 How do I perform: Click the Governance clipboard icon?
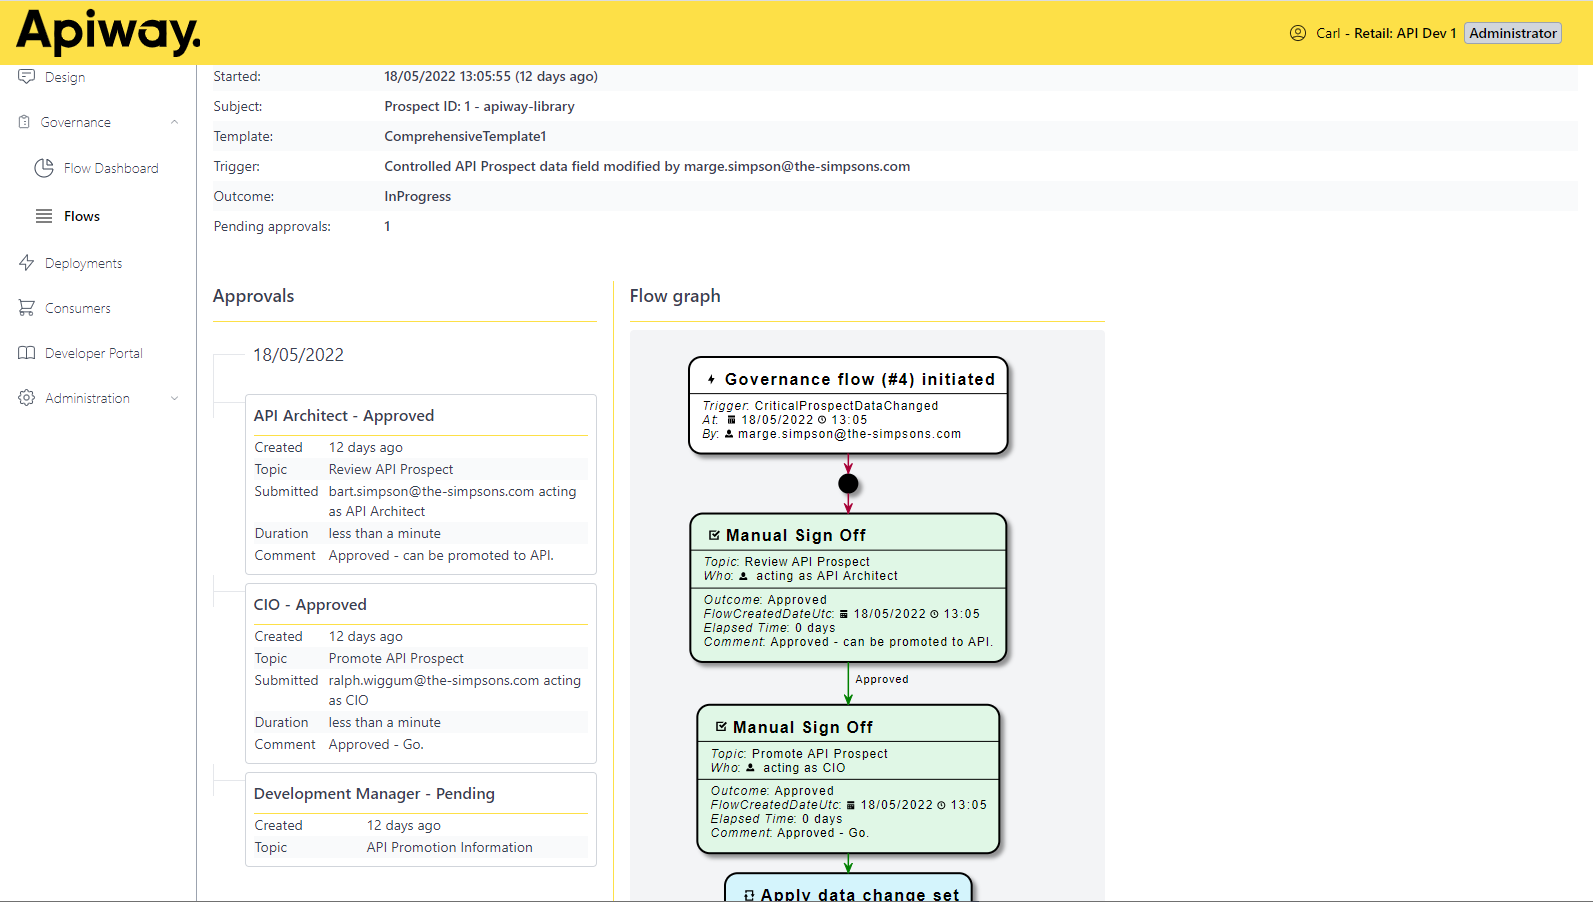24,122
